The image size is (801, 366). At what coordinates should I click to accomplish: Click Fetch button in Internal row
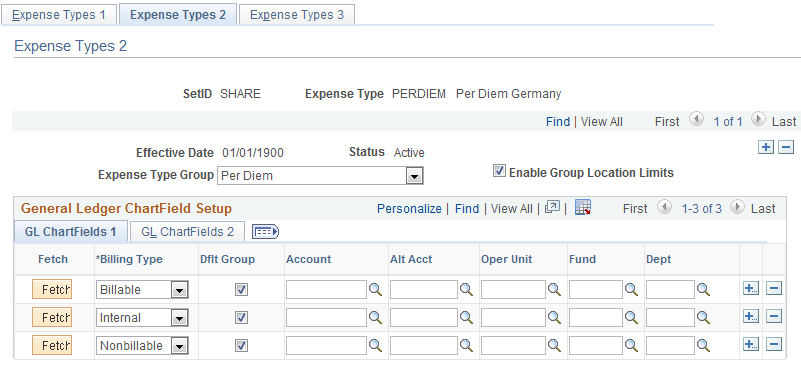52,318
